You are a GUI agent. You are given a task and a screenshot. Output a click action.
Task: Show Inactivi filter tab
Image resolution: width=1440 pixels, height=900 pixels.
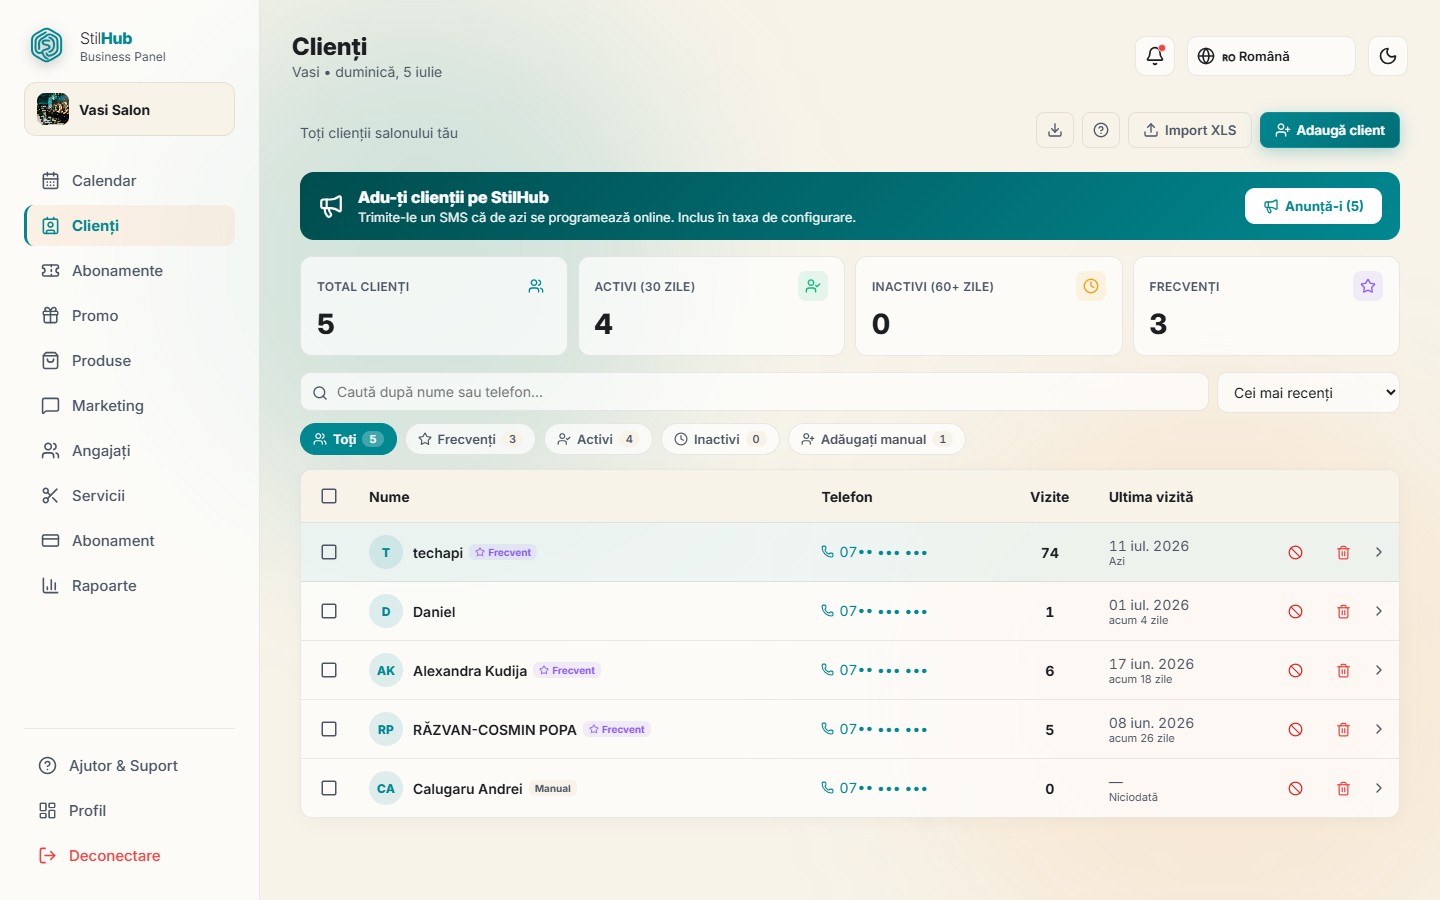pos(720,439)
